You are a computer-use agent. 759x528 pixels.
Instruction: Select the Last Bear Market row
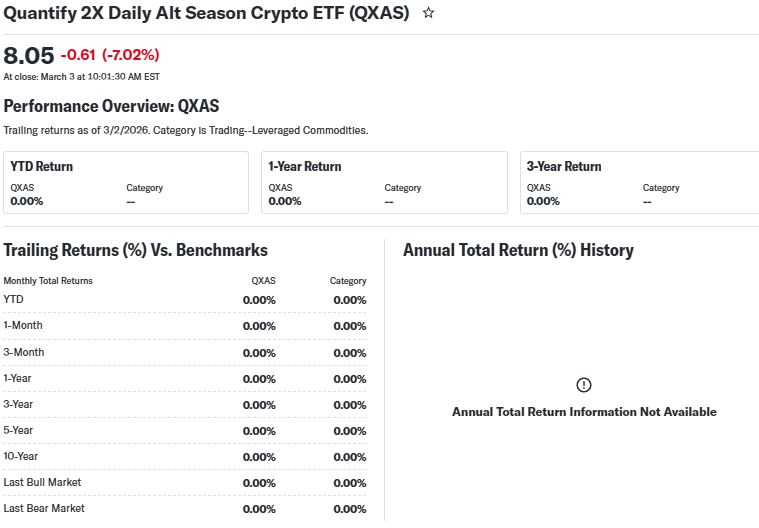pyautogui.click(x=185, y=509)
